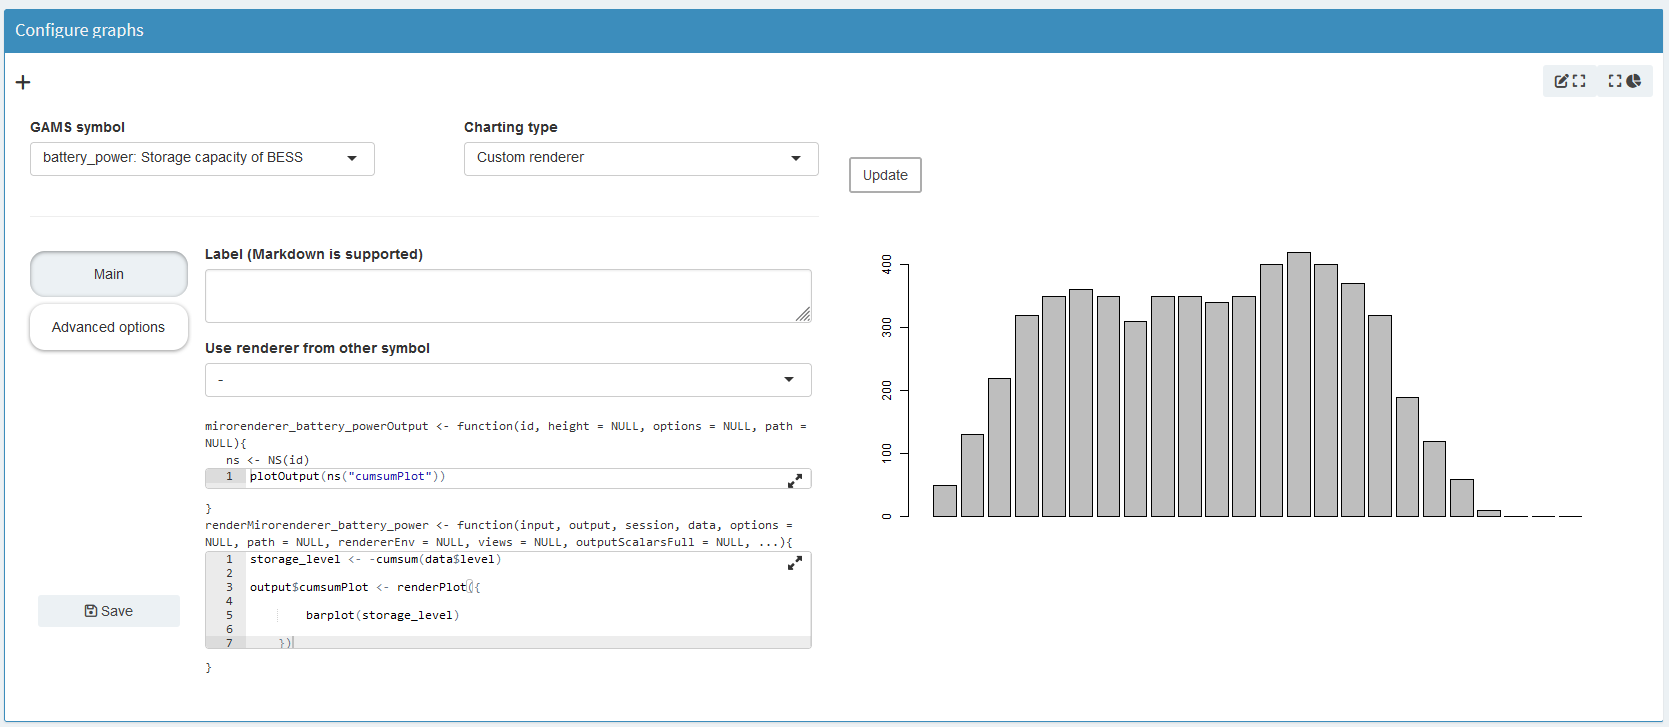Expand the renderPlot code editor to fullscreen
The height and width of the screenshot is (727, 1669).
point(795,564)
